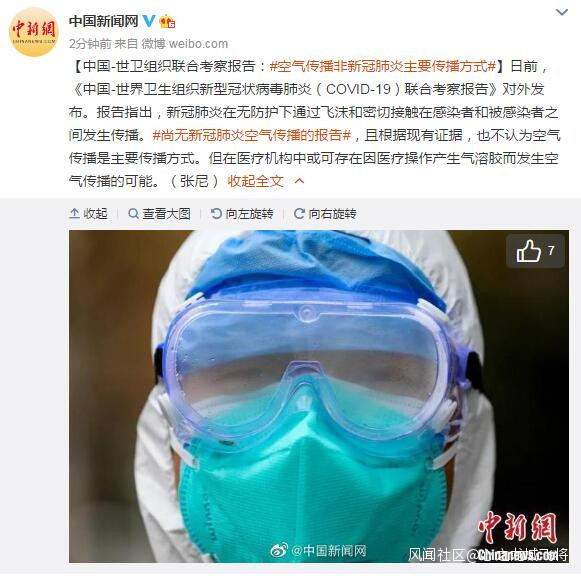Screen dimensions: 581x576
Task: Click the magnifier icon for 查看大图
Action: tap(133, 214)
